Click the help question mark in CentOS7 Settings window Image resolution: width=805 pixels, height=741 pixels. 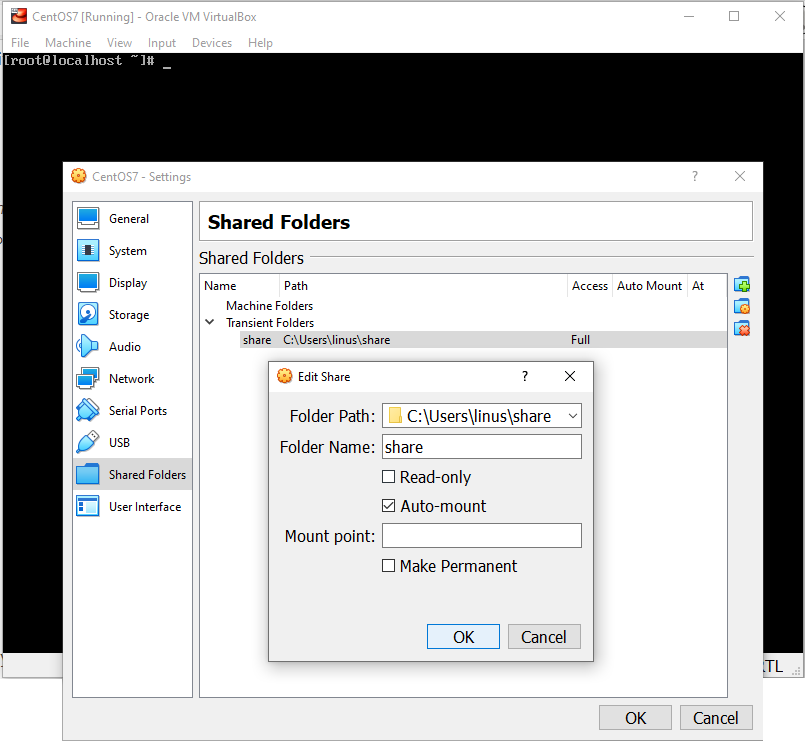coord(695,177)
